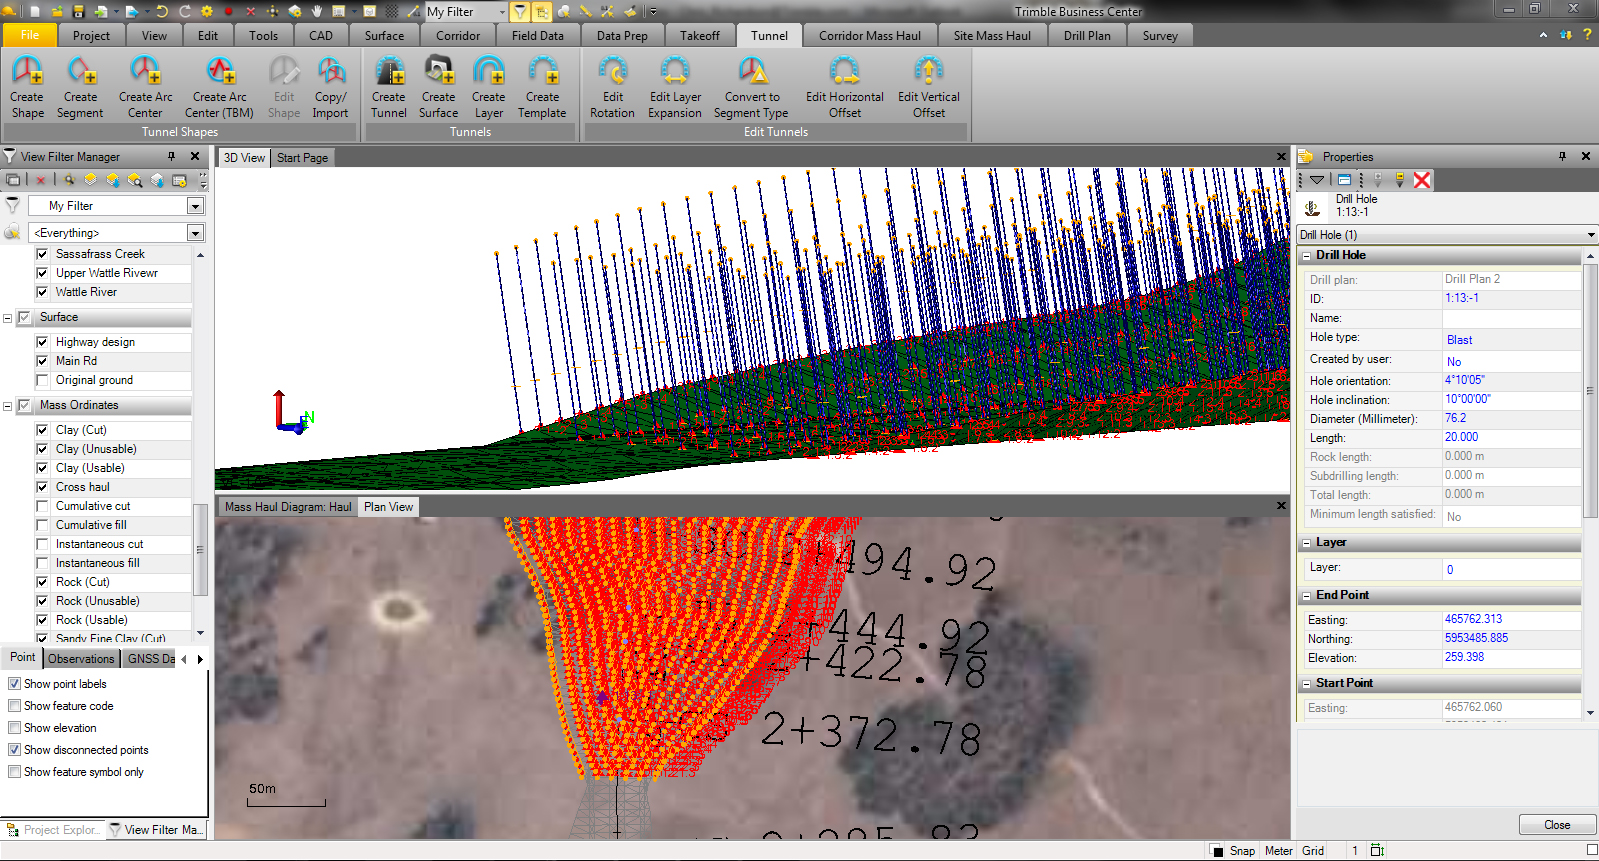The height and width of the screenshot is (861, 1599).
Task: Collapse the Surface group in filter tree
Action: (8, 318)
